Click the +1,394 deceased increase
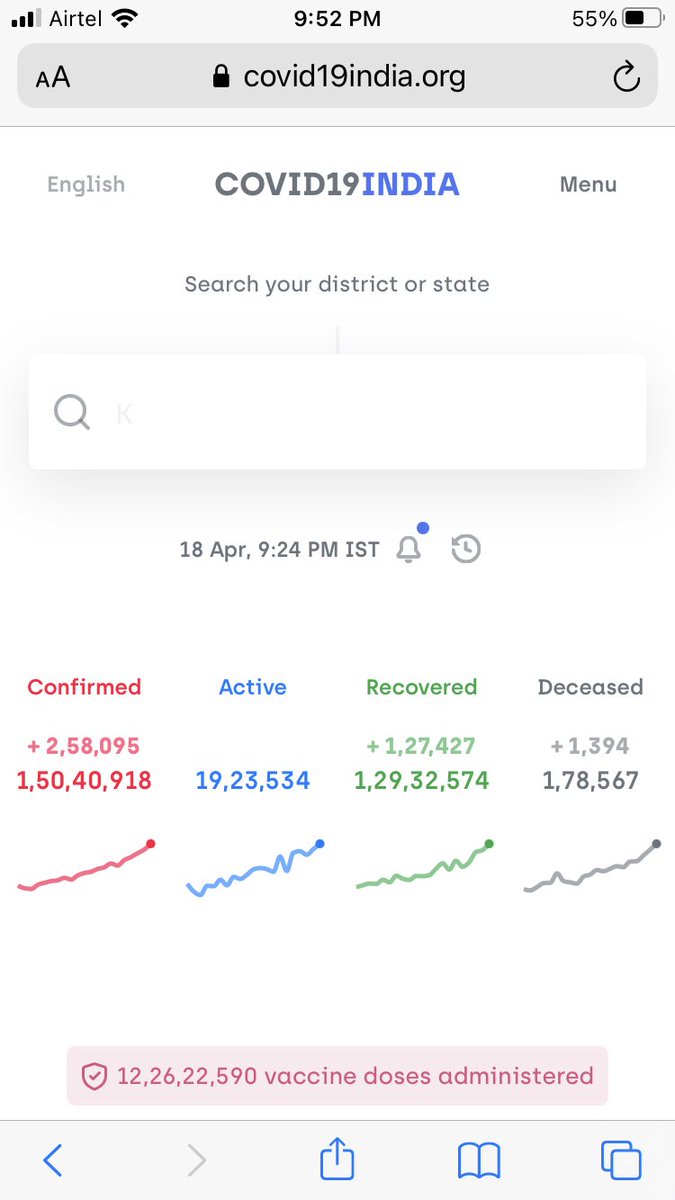The height and width of the screenshot is (1200, 675). pos(590,746)
